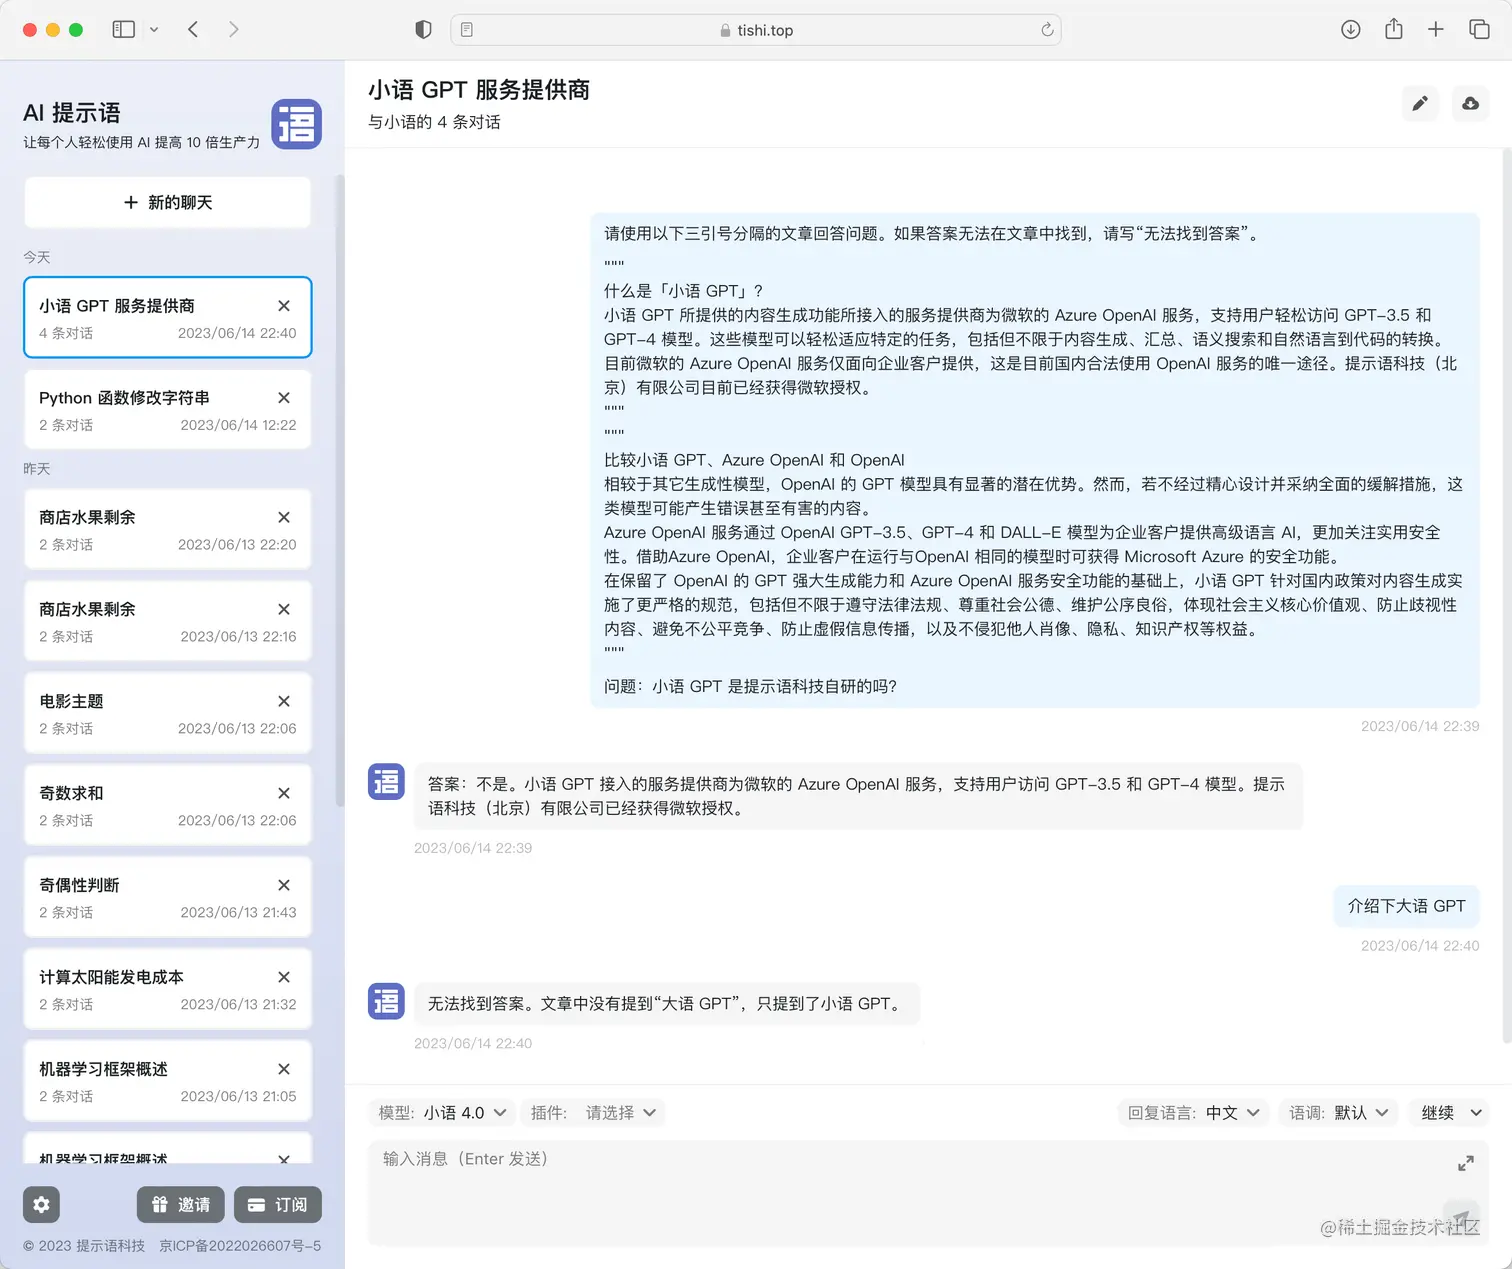Screen dimensions: 1512x1269
Task: Open the 回复语言 中文 dropdown
Action: tap(1193, 1113)
